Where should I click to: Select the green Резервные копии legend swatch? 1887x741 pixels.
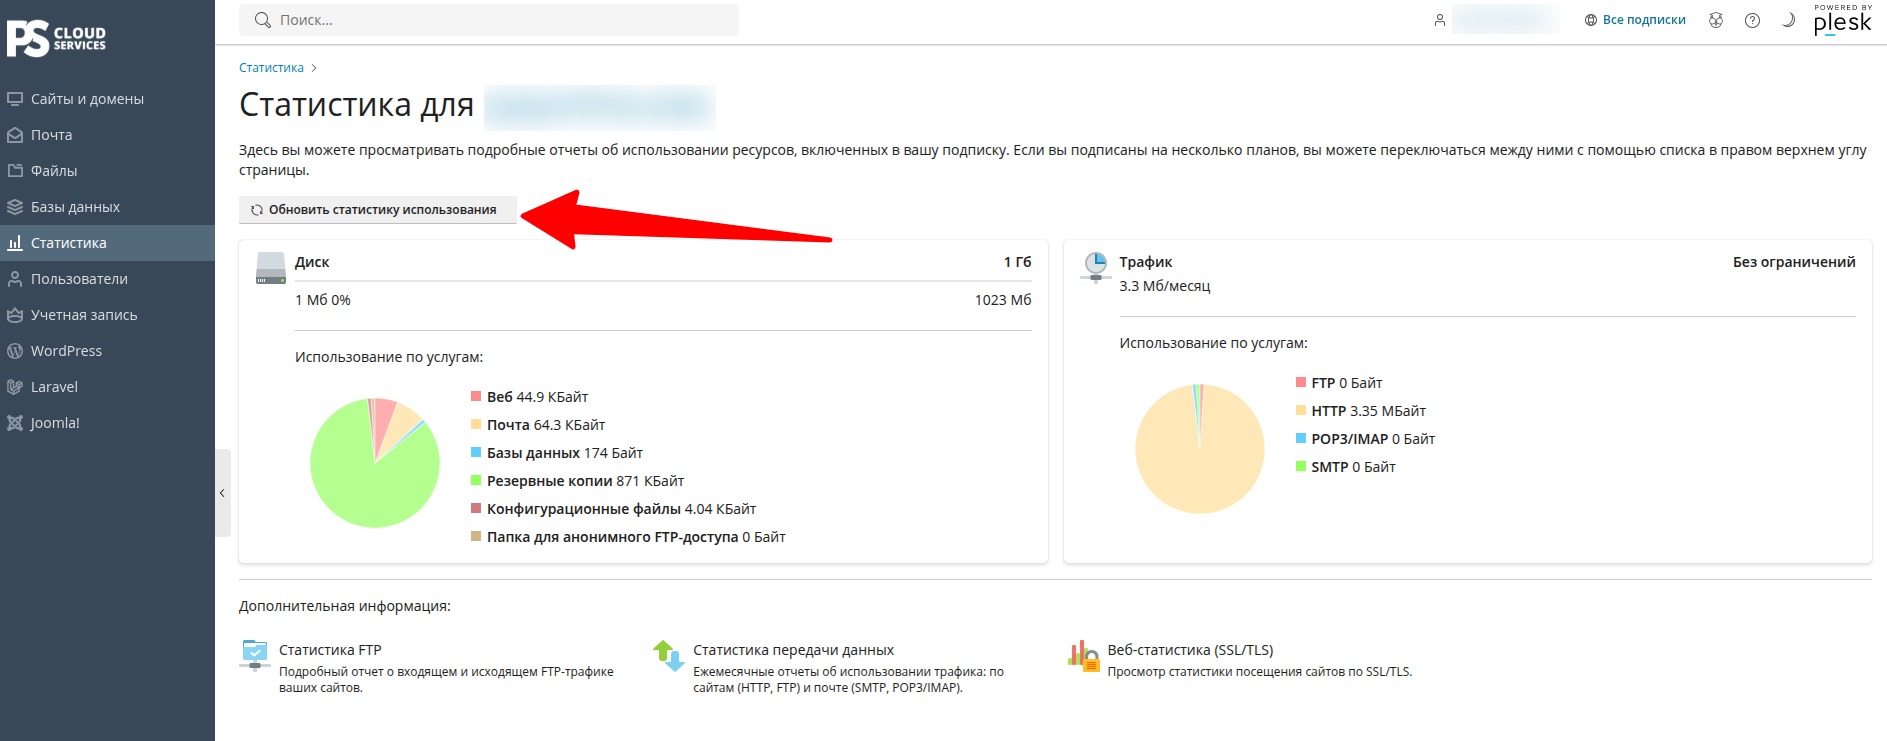(476, 481)
